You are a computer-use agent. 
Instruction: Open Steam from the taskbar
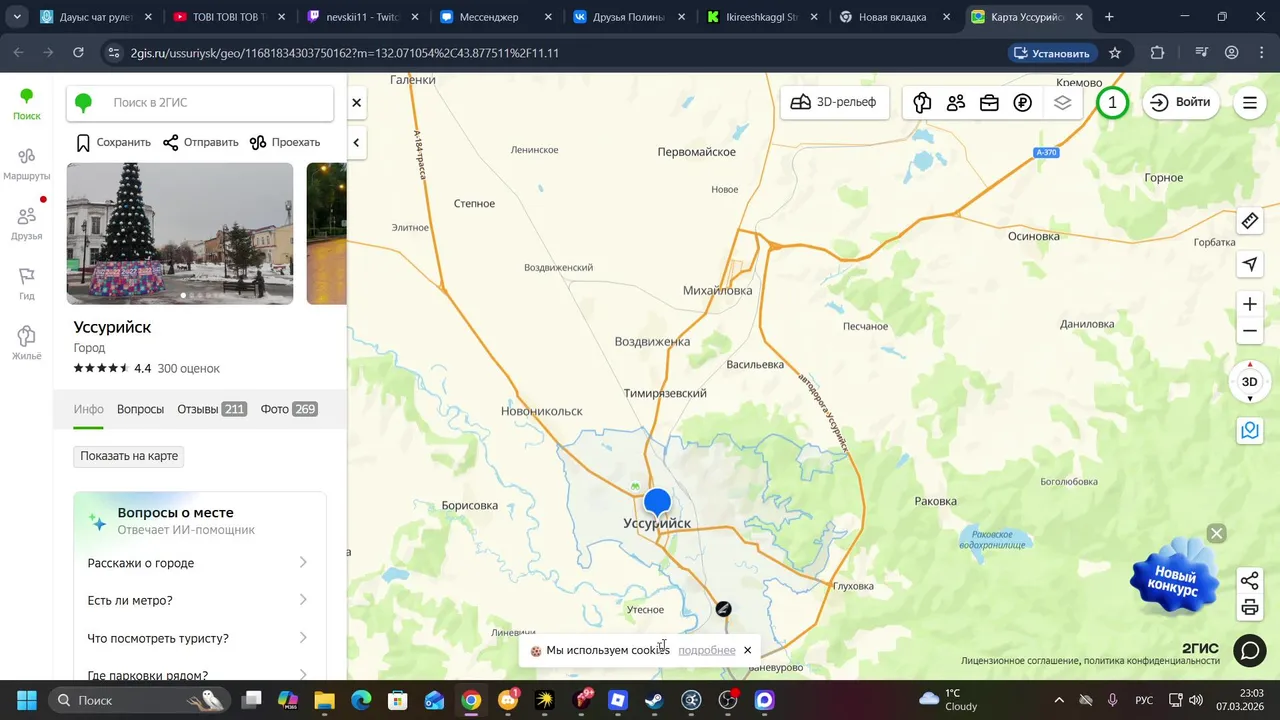tap(654, 700)
